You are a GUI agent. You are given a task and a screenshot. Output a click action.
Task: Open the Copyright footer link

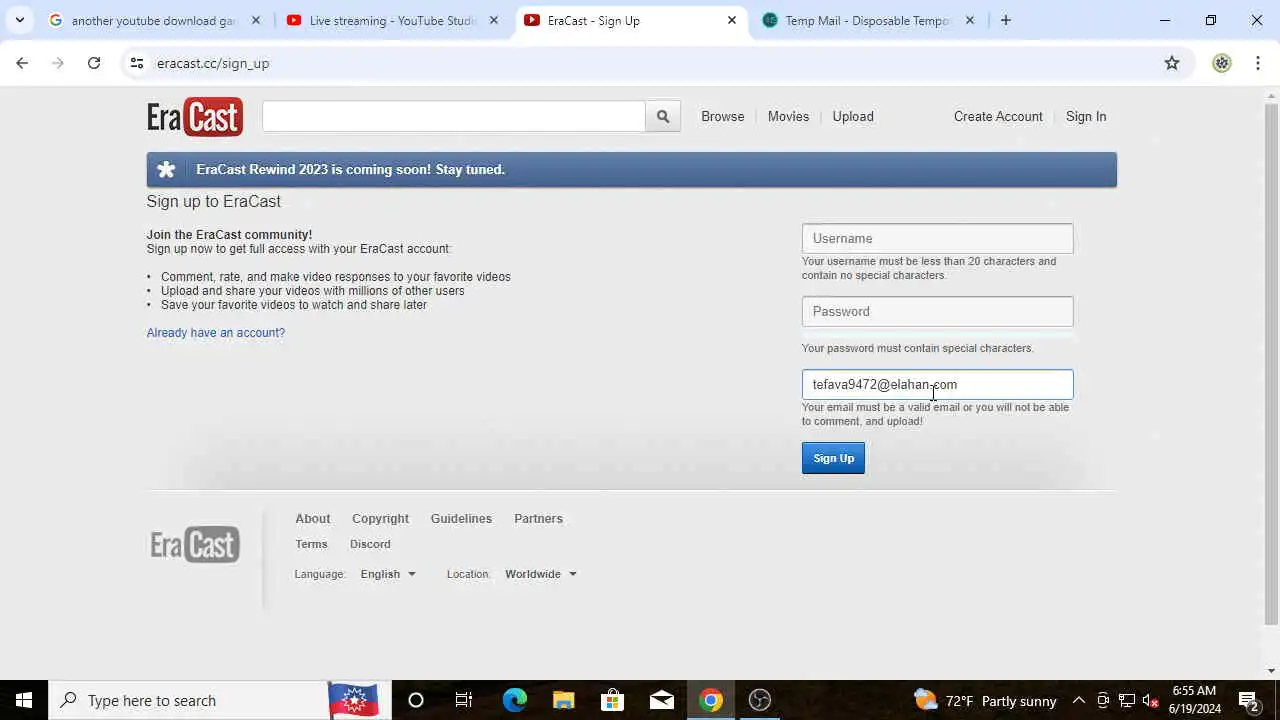[380, 519]
